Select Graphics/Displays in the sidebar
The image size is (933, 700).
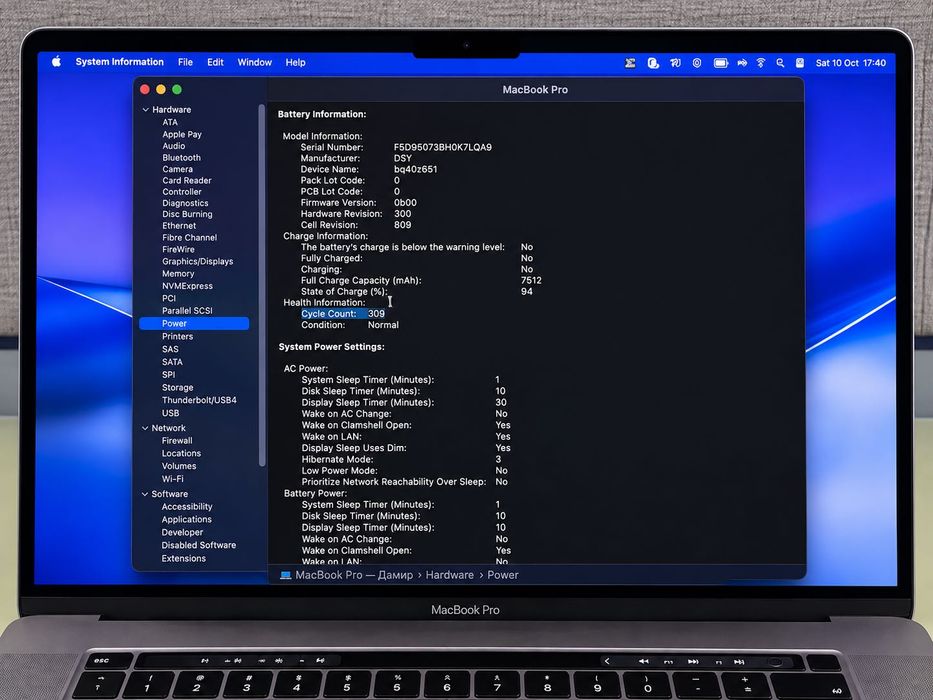pos(197,261)
